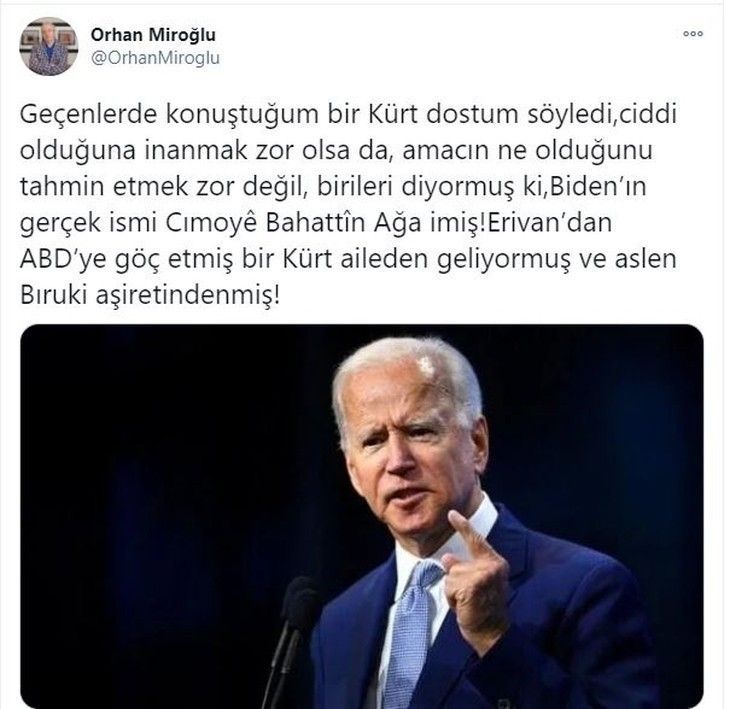
Task: Visit the @OrhanMiroglu handle link
Action: tap(155, 58)
